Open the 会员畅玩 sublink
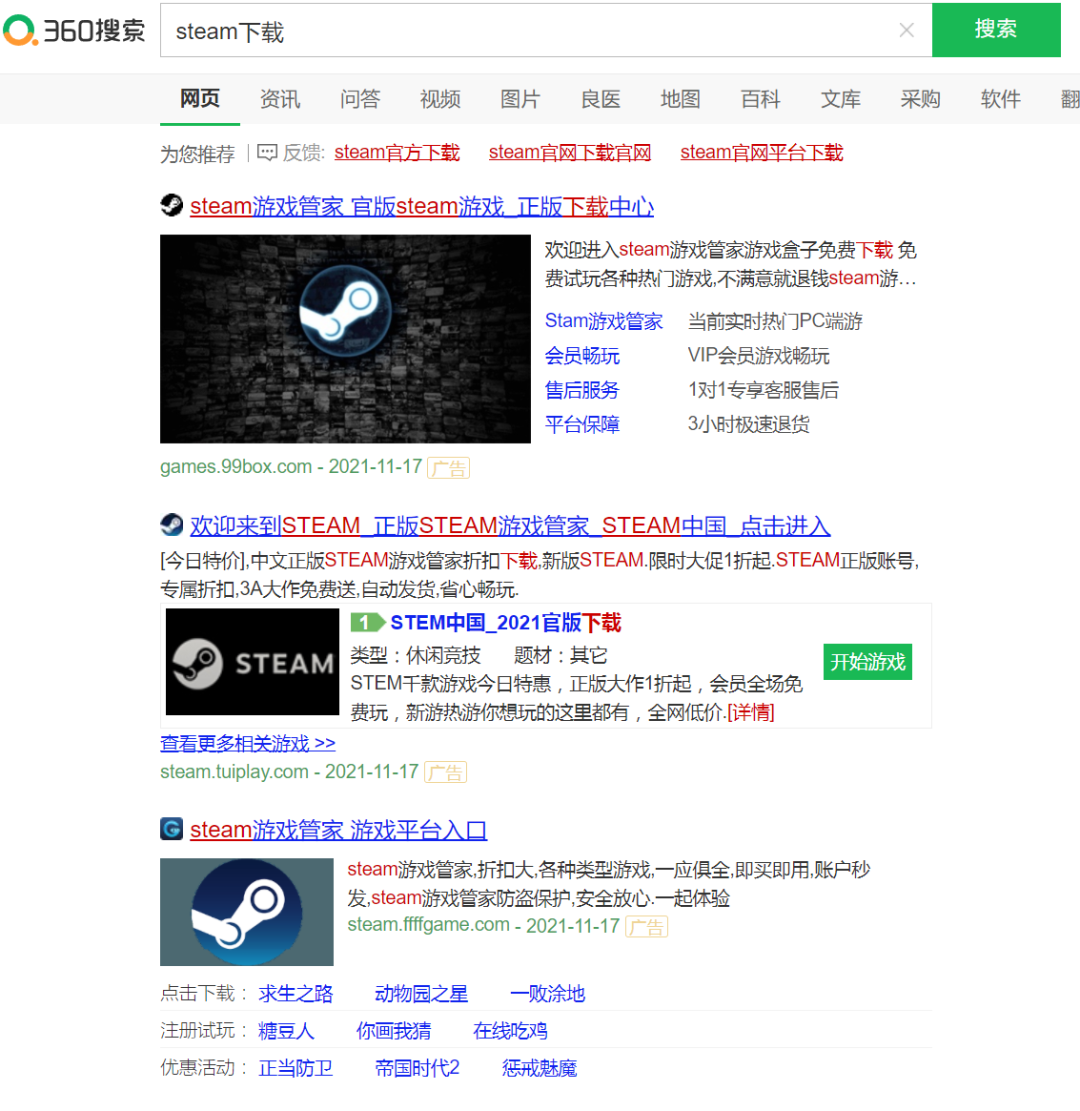Image resolution: width=1080 pixels, height=1111 pixels. 583,355
